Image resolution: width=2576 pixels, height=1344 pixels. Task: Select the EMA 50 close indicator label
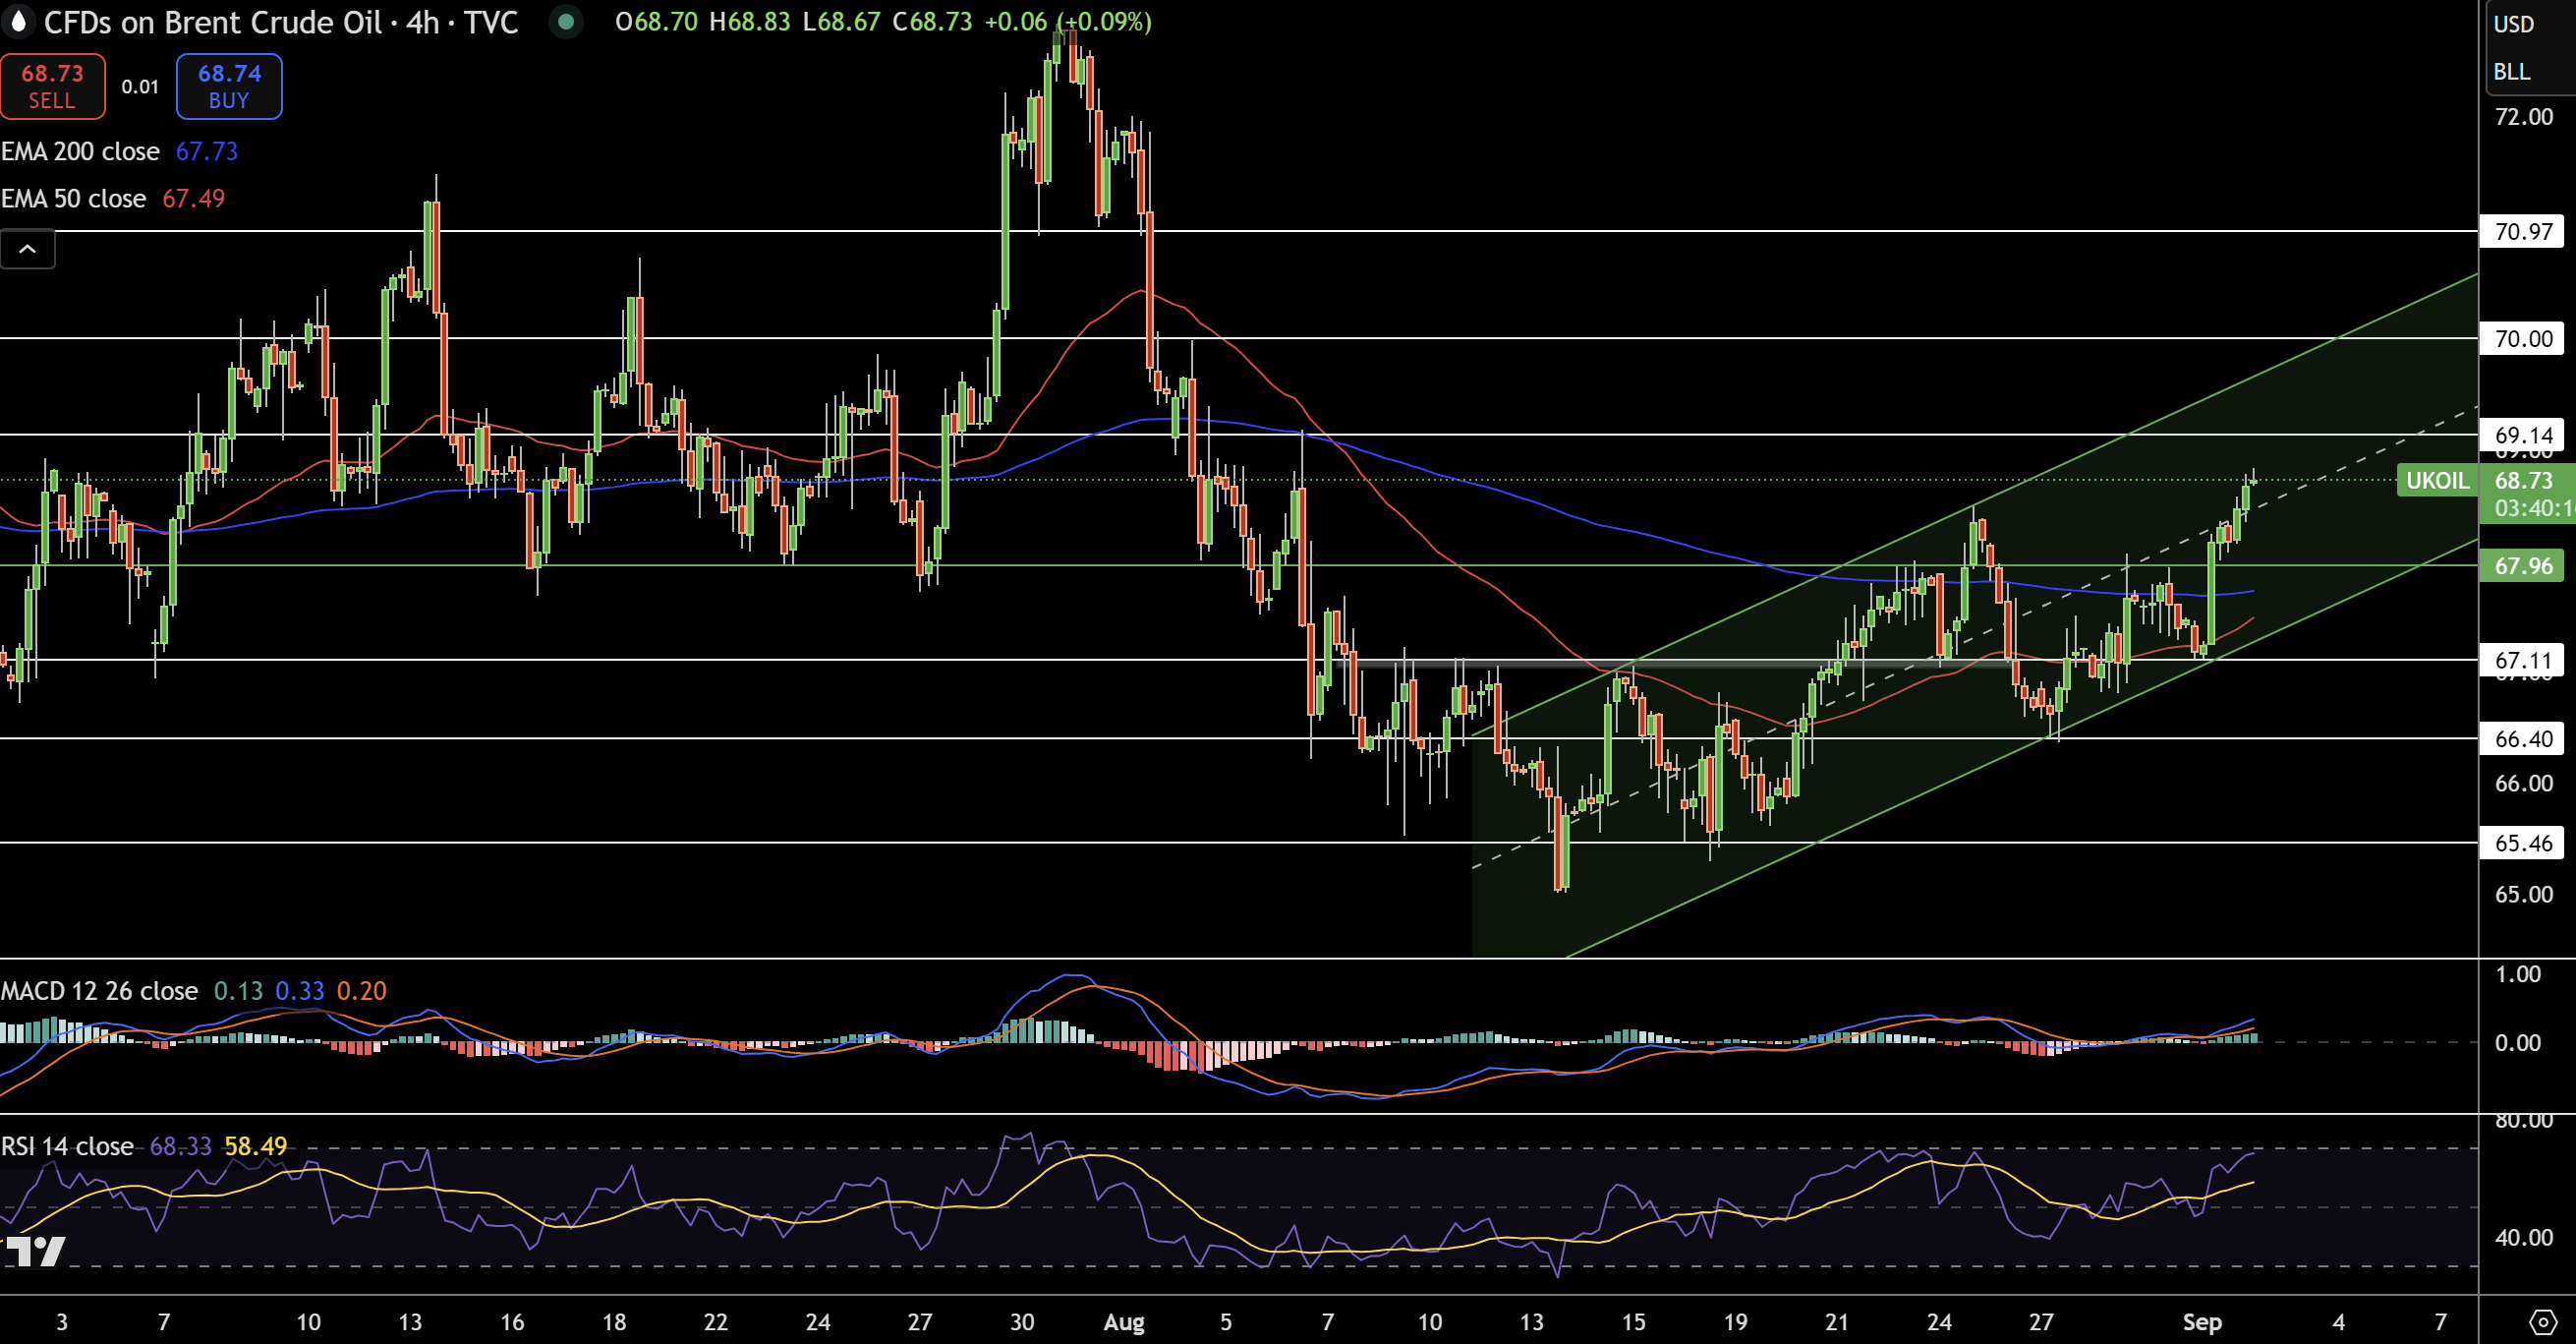coord(73,198)
